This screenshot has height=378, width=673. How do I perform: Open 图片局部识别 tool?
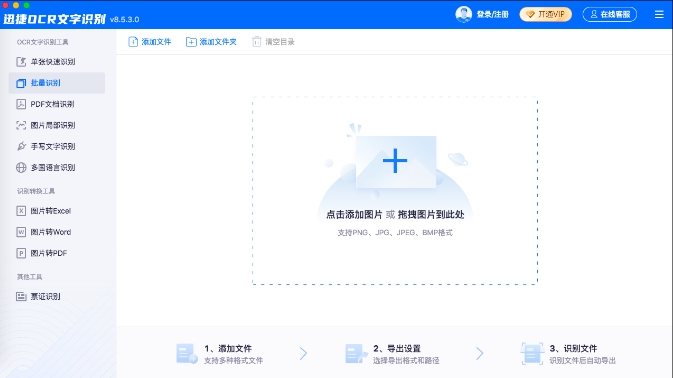(x=57, y=125)
